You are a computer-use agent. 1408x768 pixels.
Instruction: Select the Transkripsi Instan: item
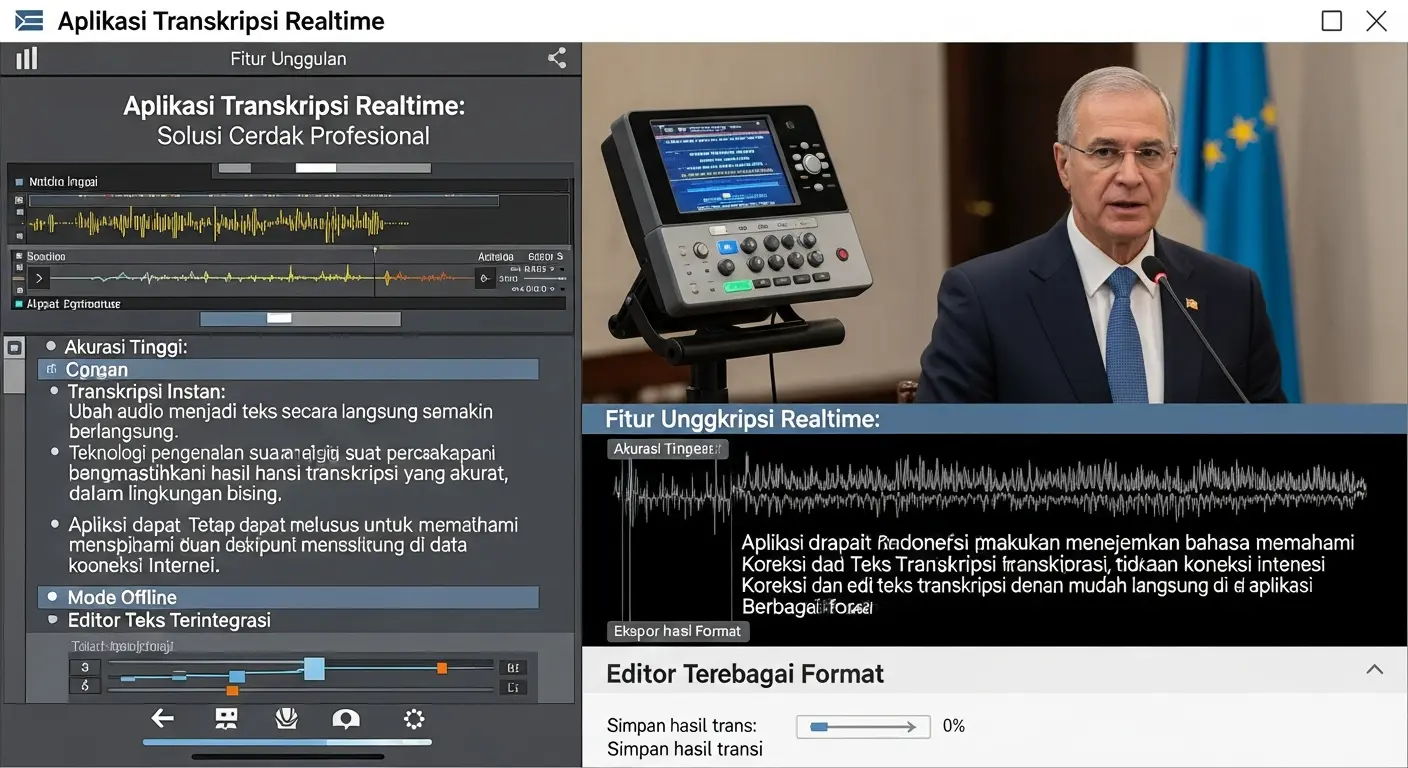(146, 391)
